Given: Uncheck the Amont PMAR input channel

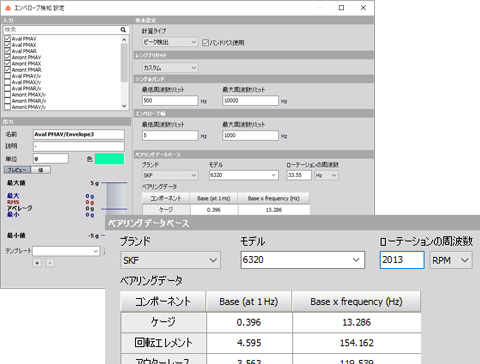Looking at the screenshot, I should (7, 70).
